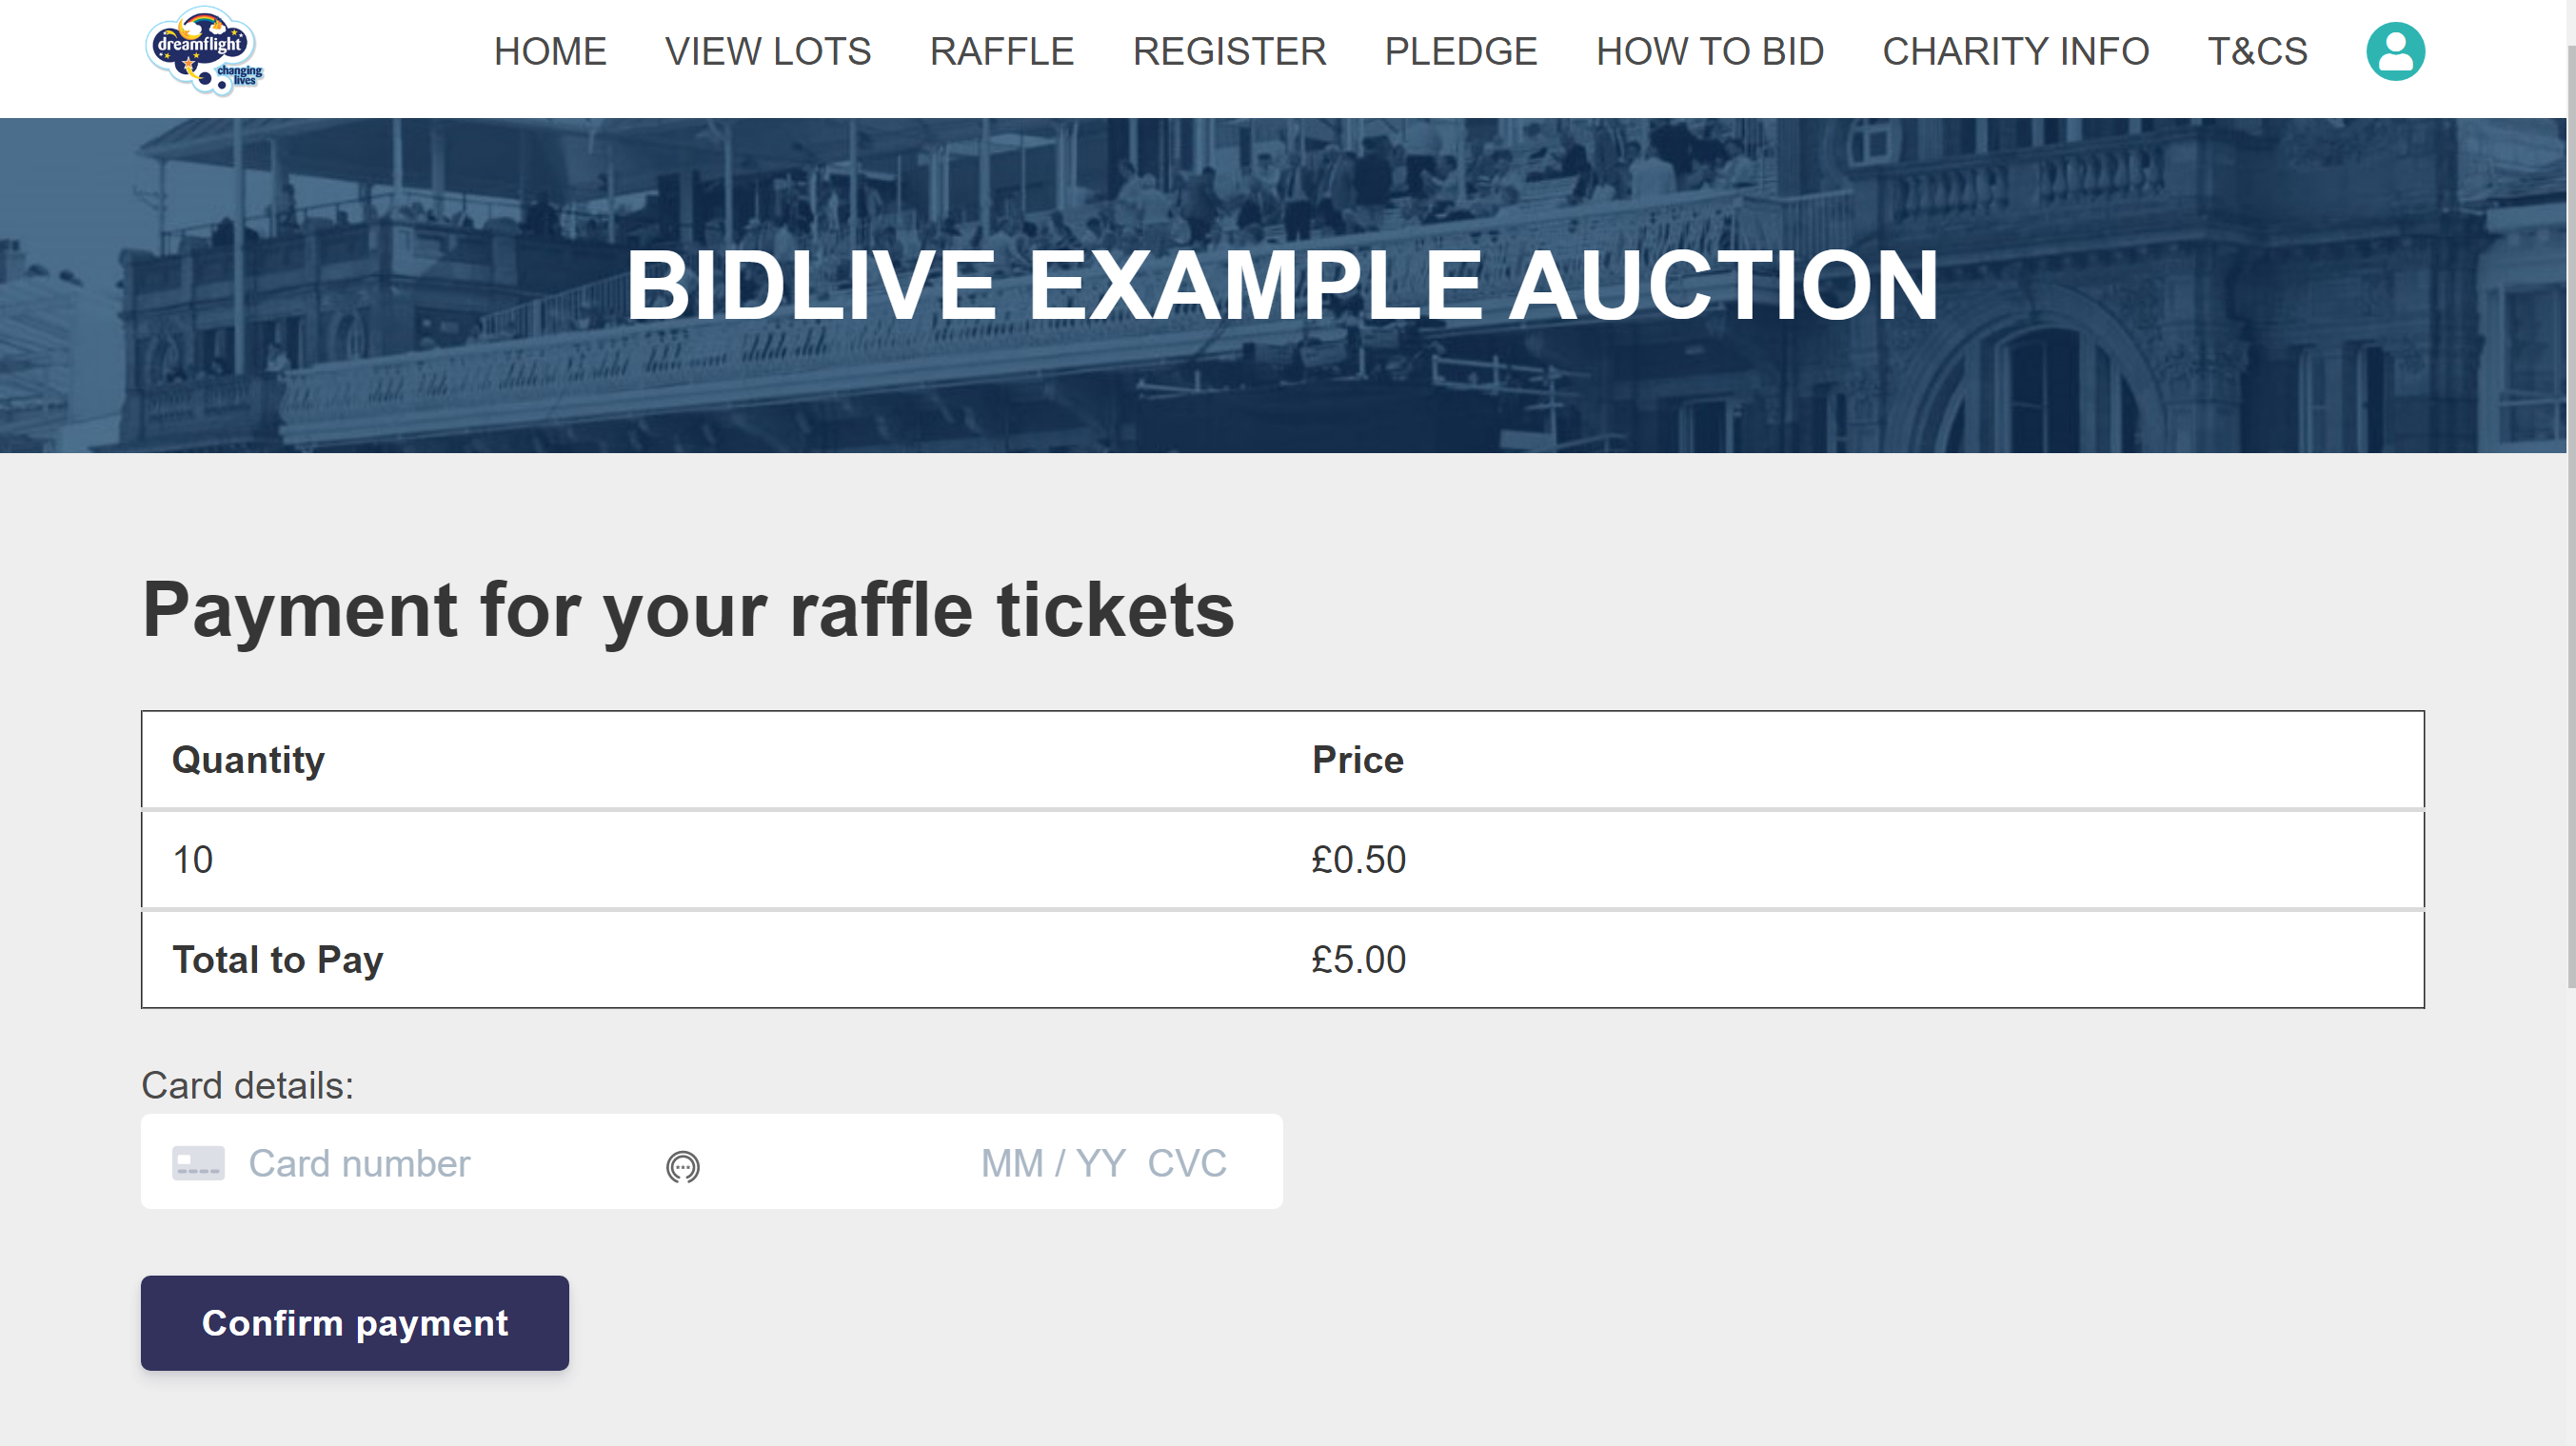Click the Quantity column header

[248, 760]
